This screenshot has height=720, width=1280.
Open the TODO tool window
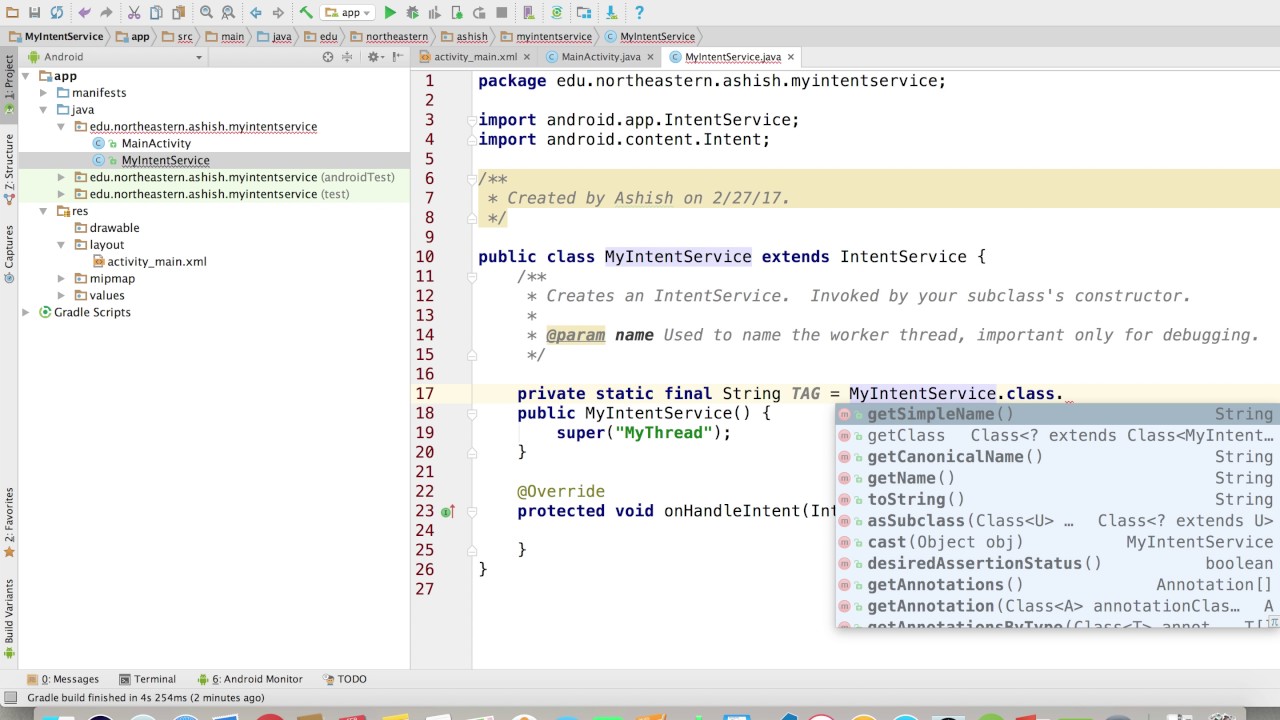[345, 679]
